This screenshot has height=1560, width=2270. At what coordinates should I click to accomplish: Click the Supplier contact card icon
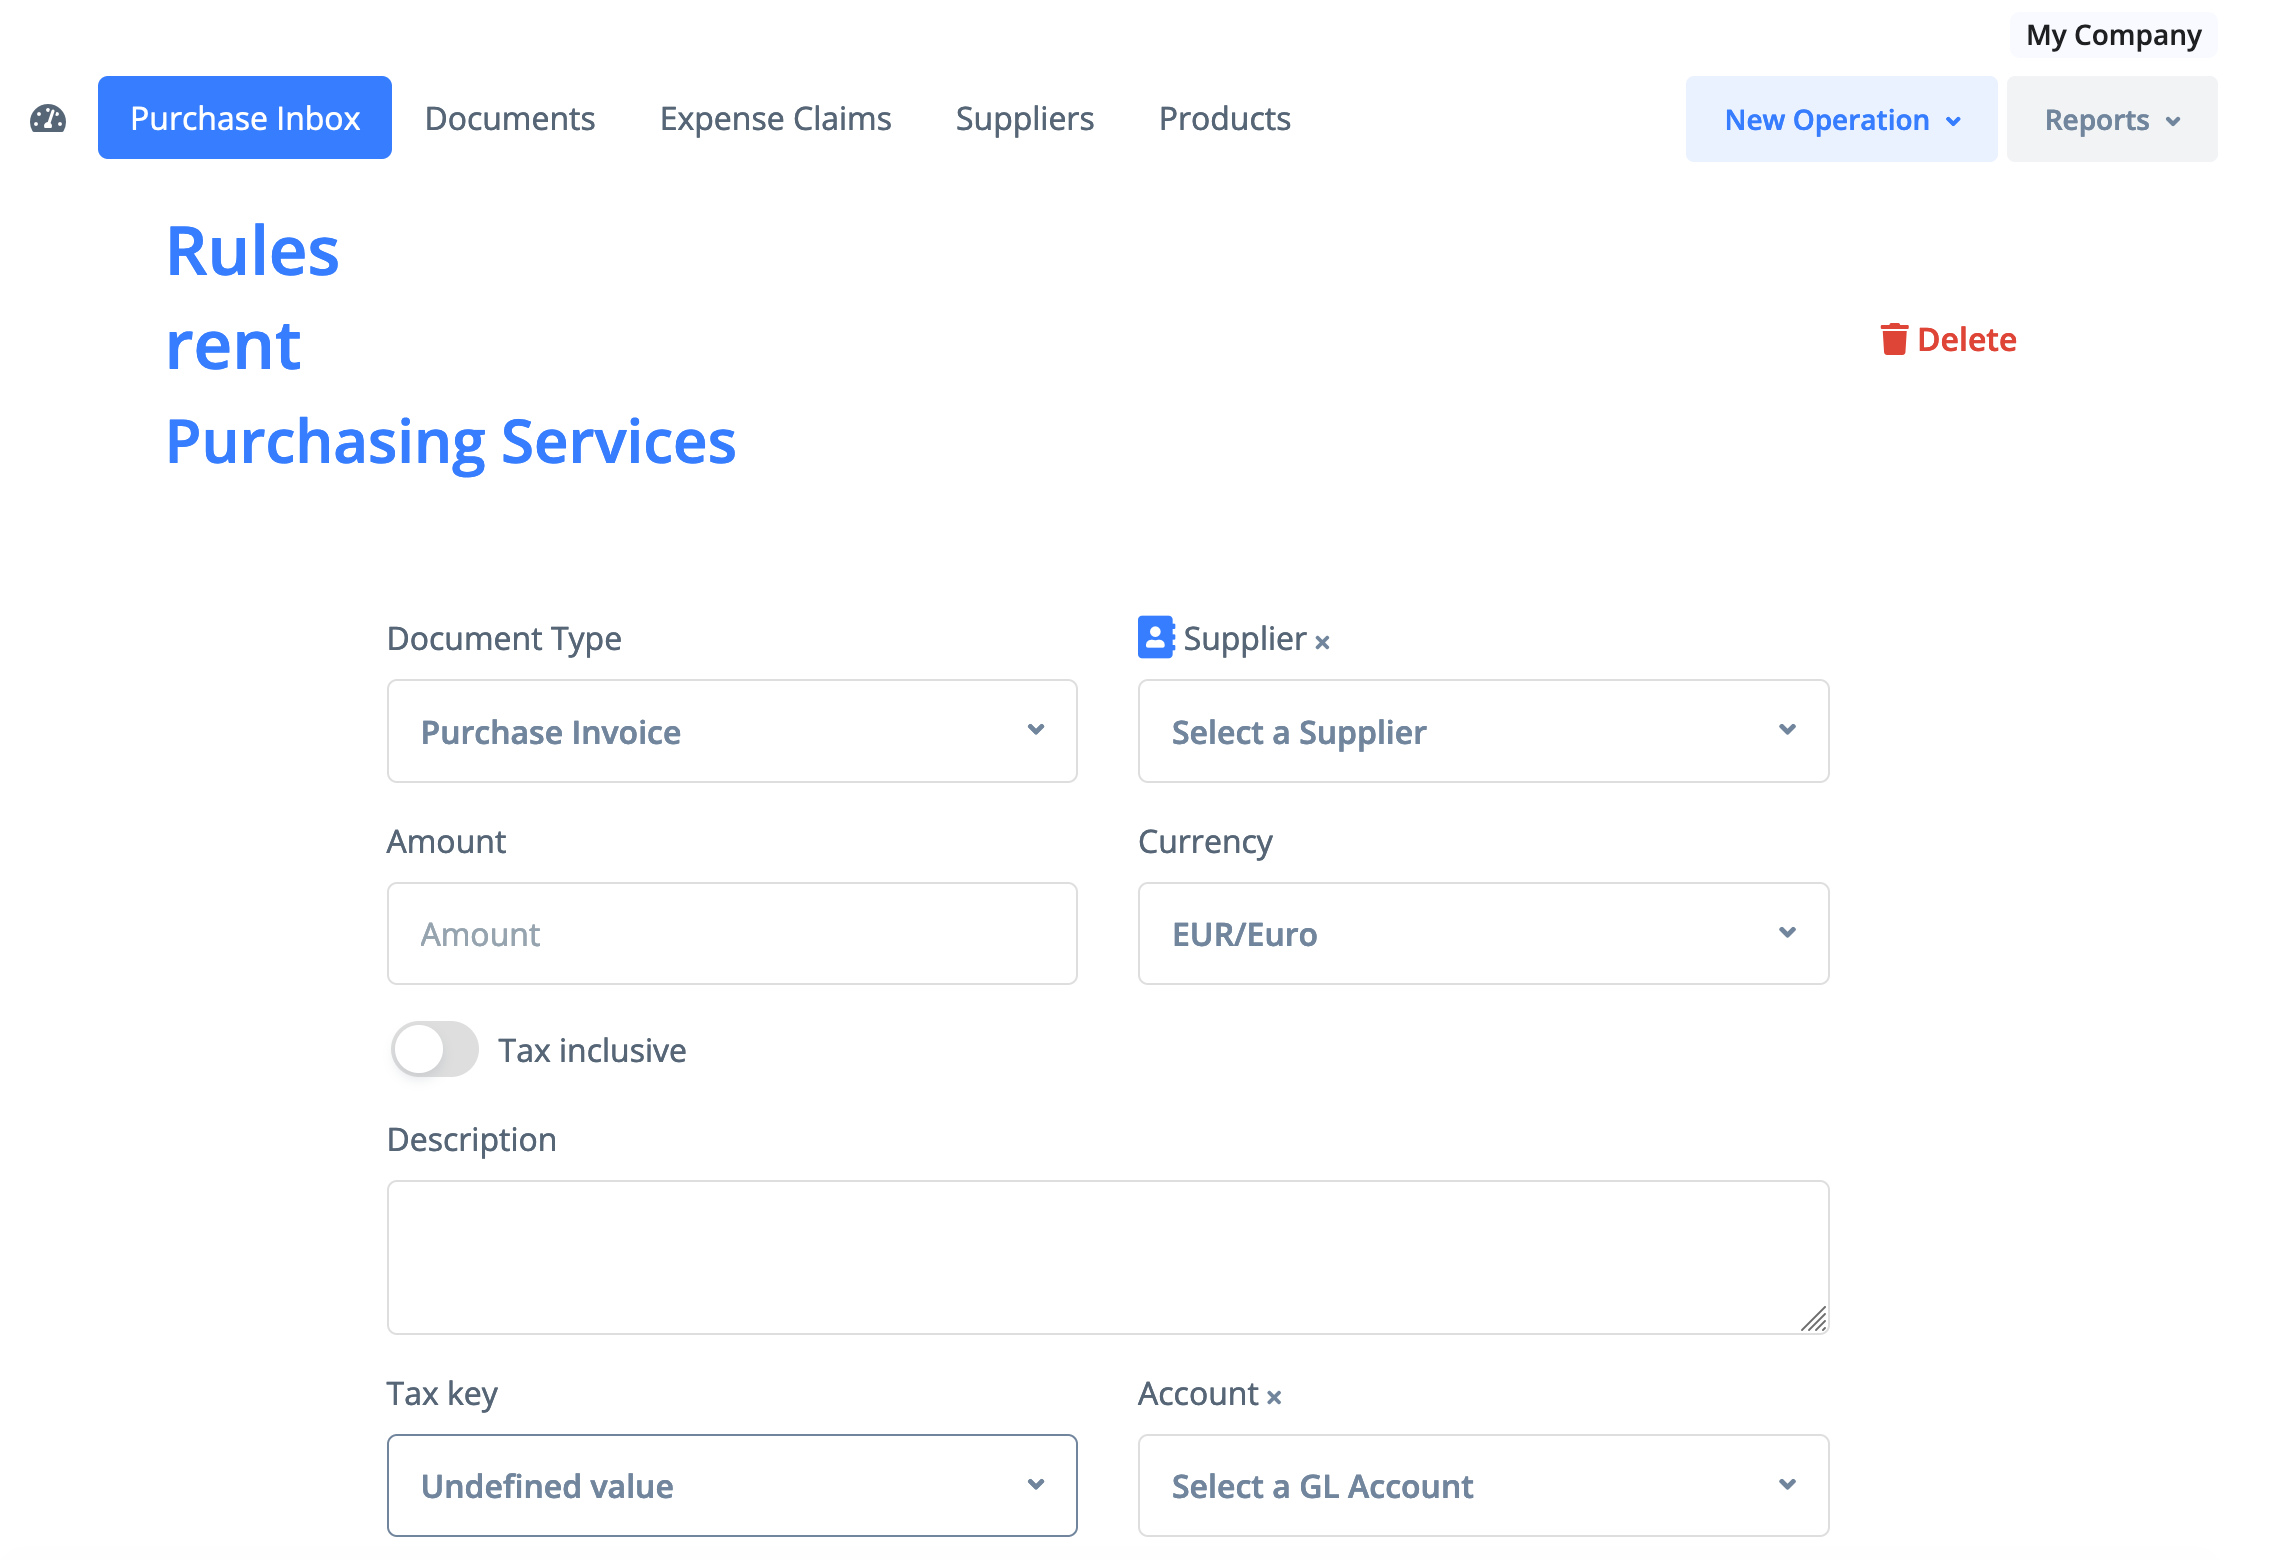1155,637
